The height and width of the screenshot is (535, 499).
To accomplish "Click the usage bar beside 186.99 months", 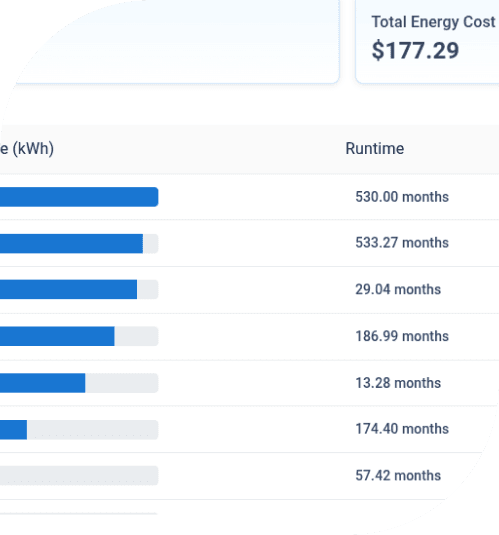I will (79, 336).
